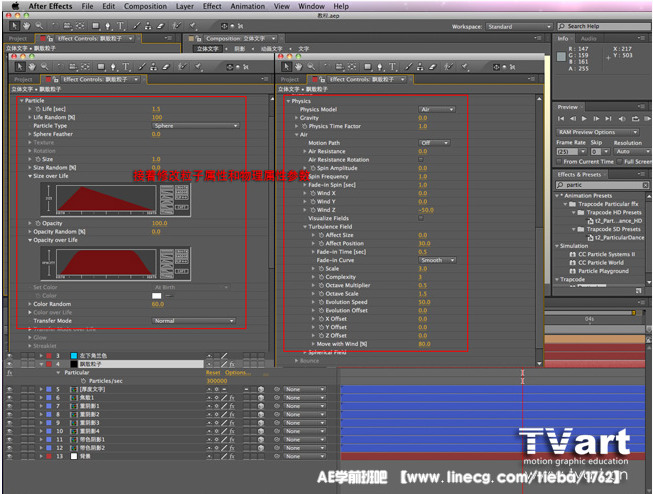Click Reset for Particular effect
Image resolution: width=653 pixels, height=494 pixels.
point(213,372)
